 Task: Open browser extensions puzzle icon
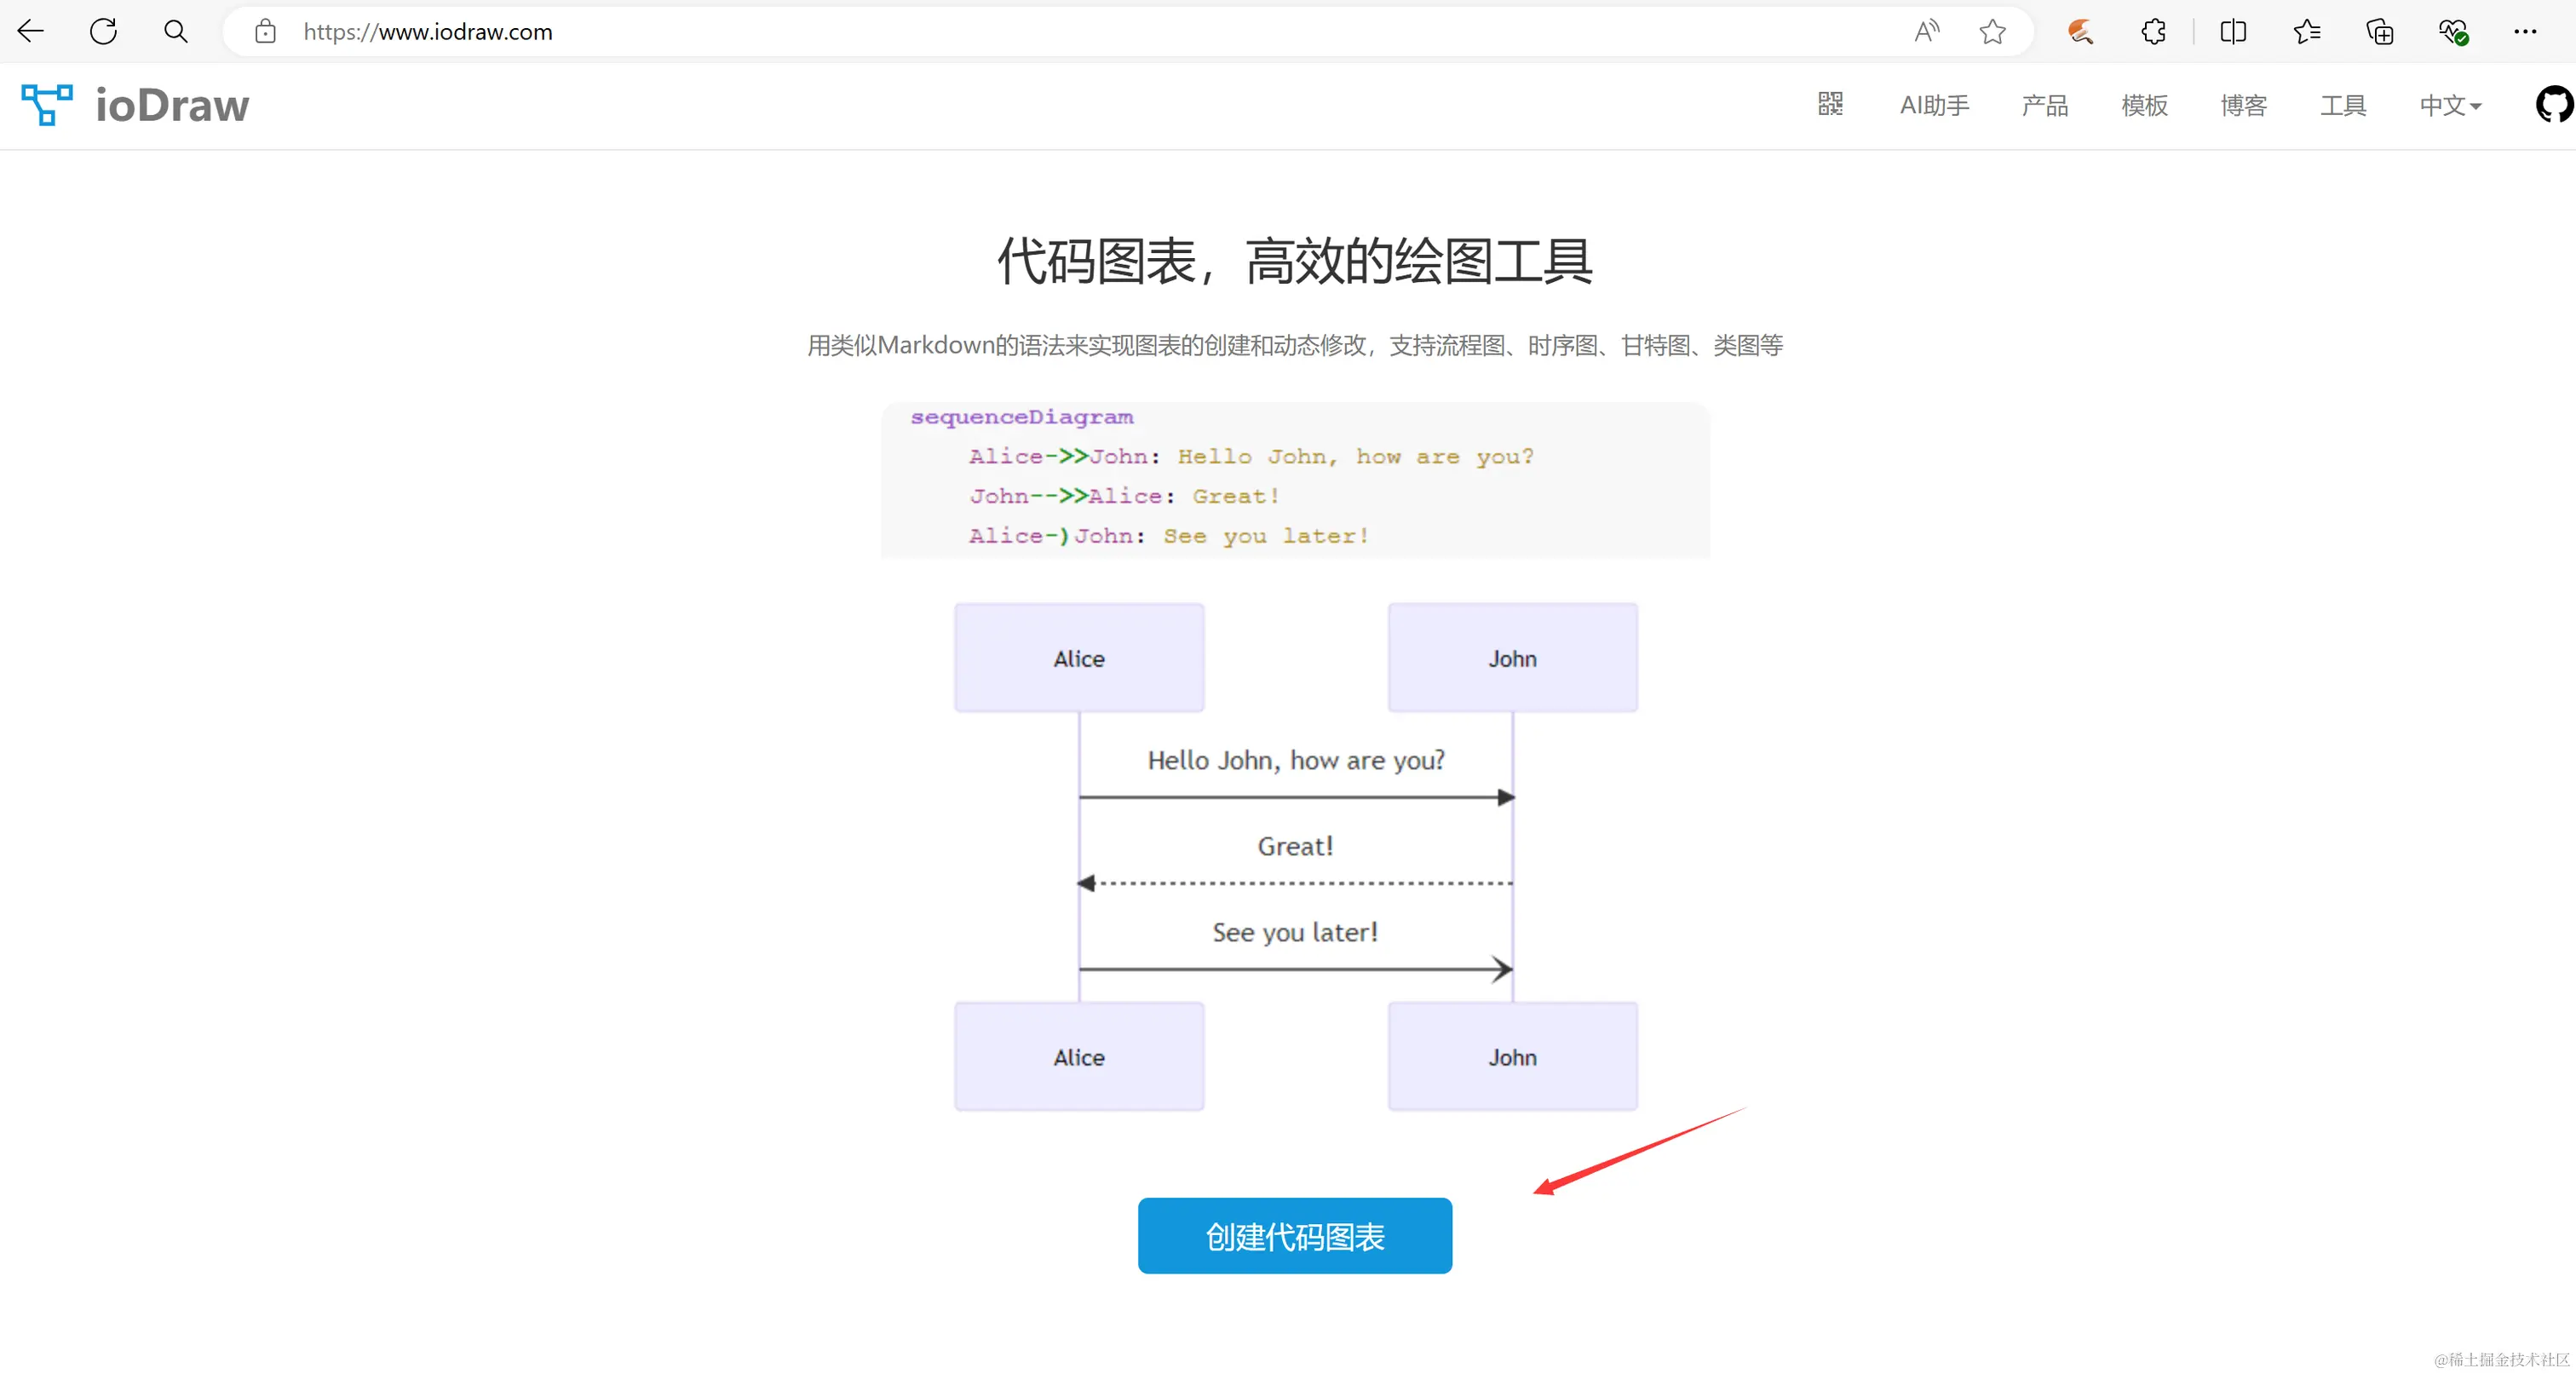(x=2153, y=32)
